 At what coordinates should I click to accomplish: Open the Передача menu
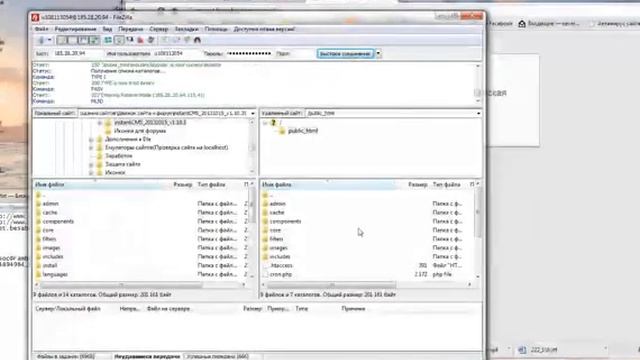click(131, 29)
